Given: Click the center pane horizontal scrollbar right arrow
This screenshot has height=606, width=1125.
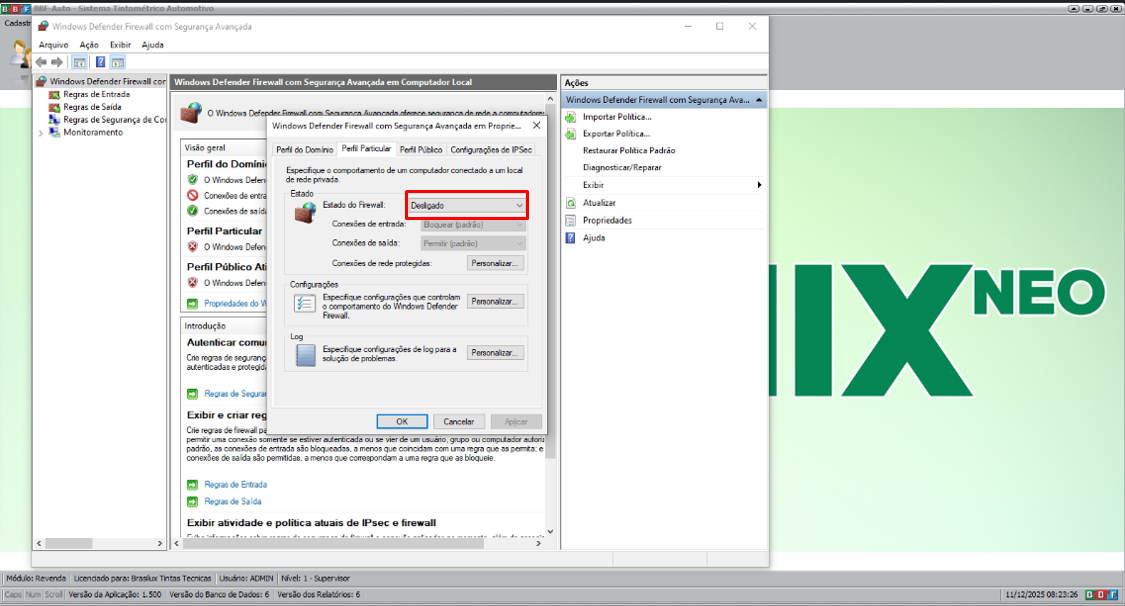Looking at the screenshot, I should [x=538, y=544].
